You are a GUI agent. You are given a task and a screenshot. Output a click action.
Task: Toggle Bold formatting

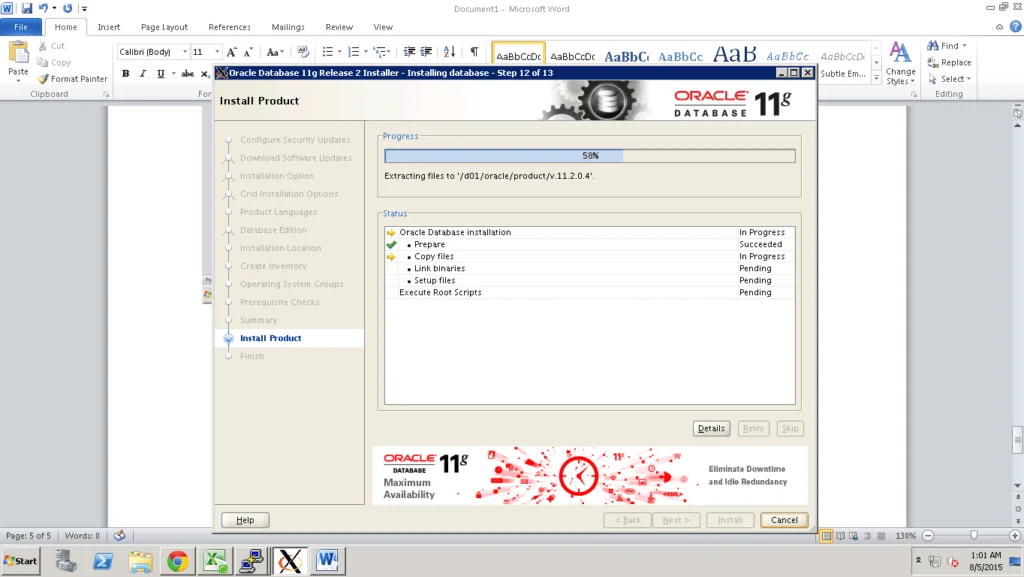pyautogui.click(x=125, y=73)
